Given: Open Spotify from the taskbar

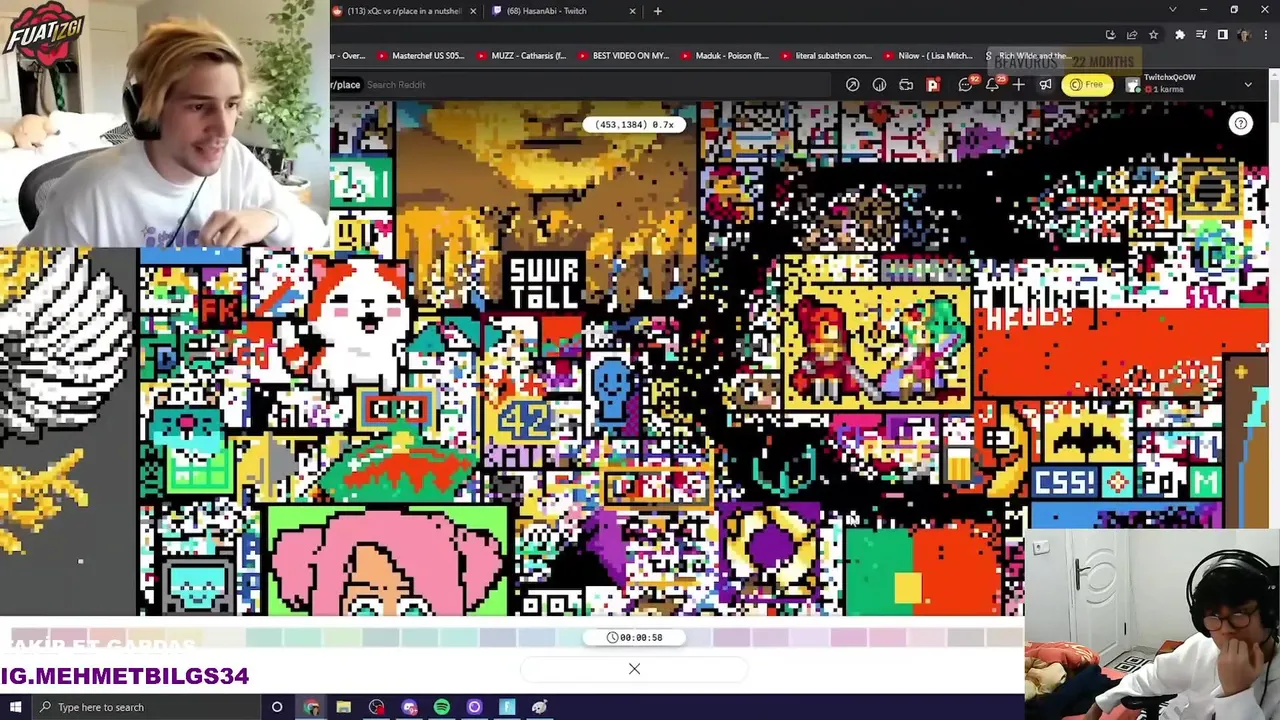Looking at the screenshot, I should (441, 707).
